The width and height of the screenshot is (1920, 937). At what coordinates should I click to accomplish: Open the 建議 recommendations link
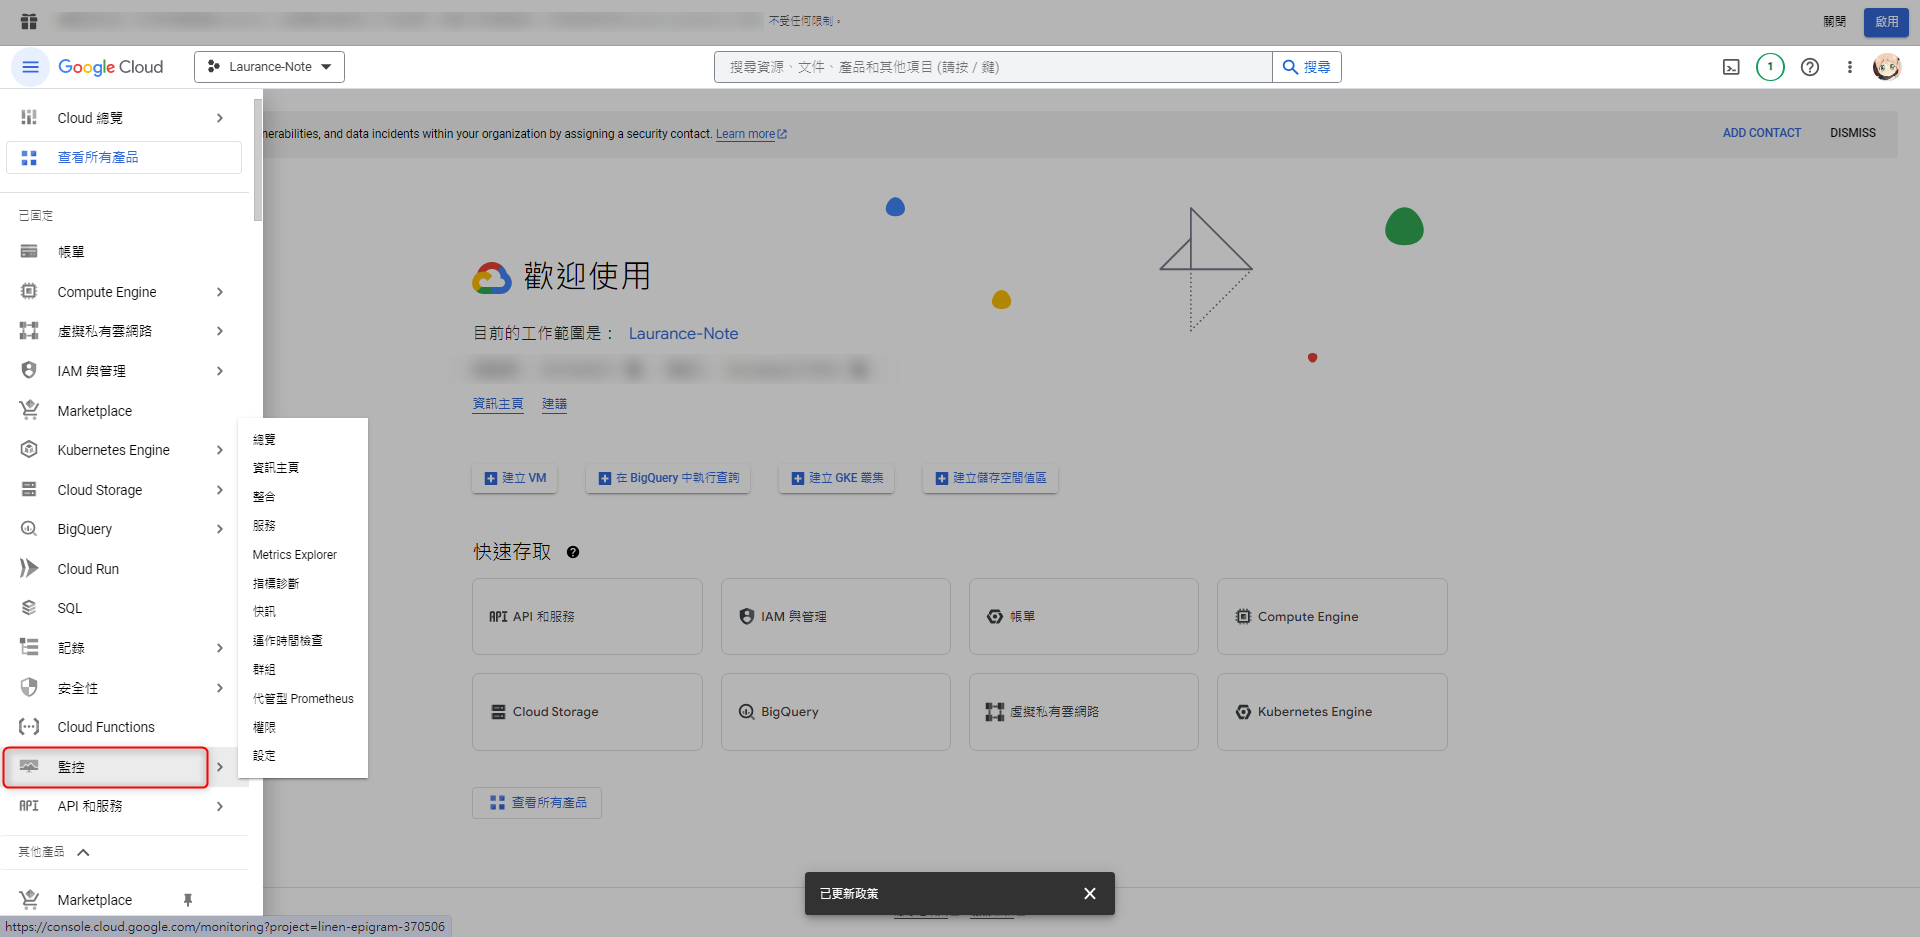554,404
